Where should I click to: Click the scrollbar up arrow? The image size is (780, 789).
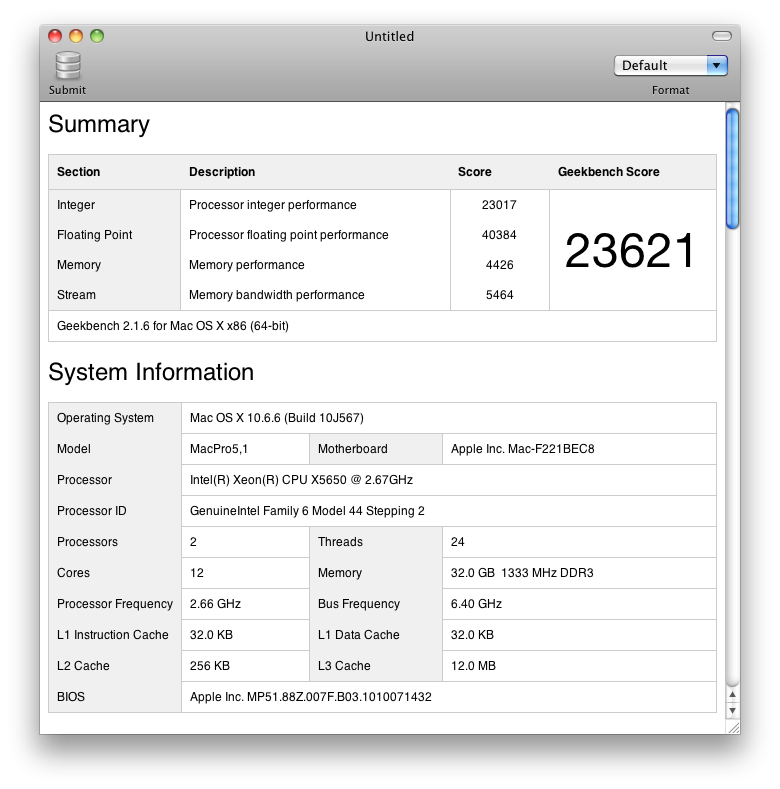point(733,694)
